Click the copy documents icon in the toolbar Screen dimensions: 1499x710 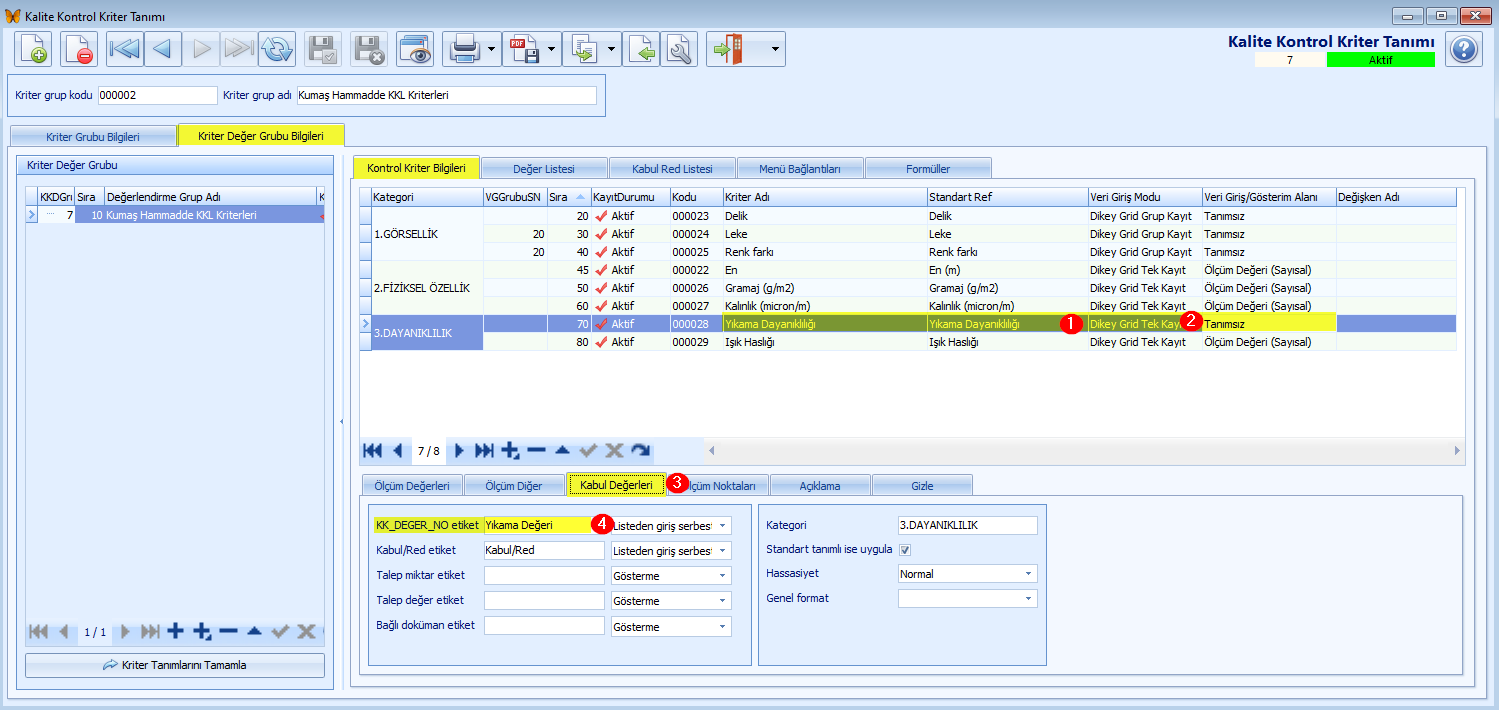coord(583,49)
